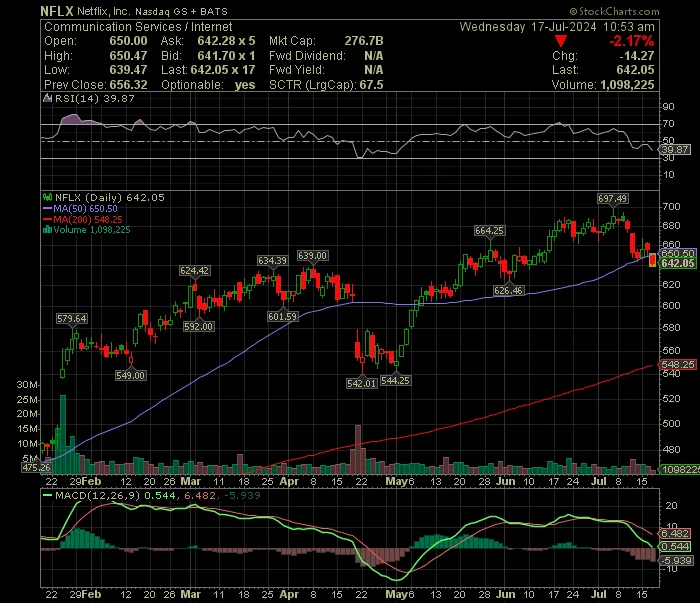Click the NFLX (Daily) candlestick legend icon
700x603 pixels.
pyautogui.click(x=47, y=197)
